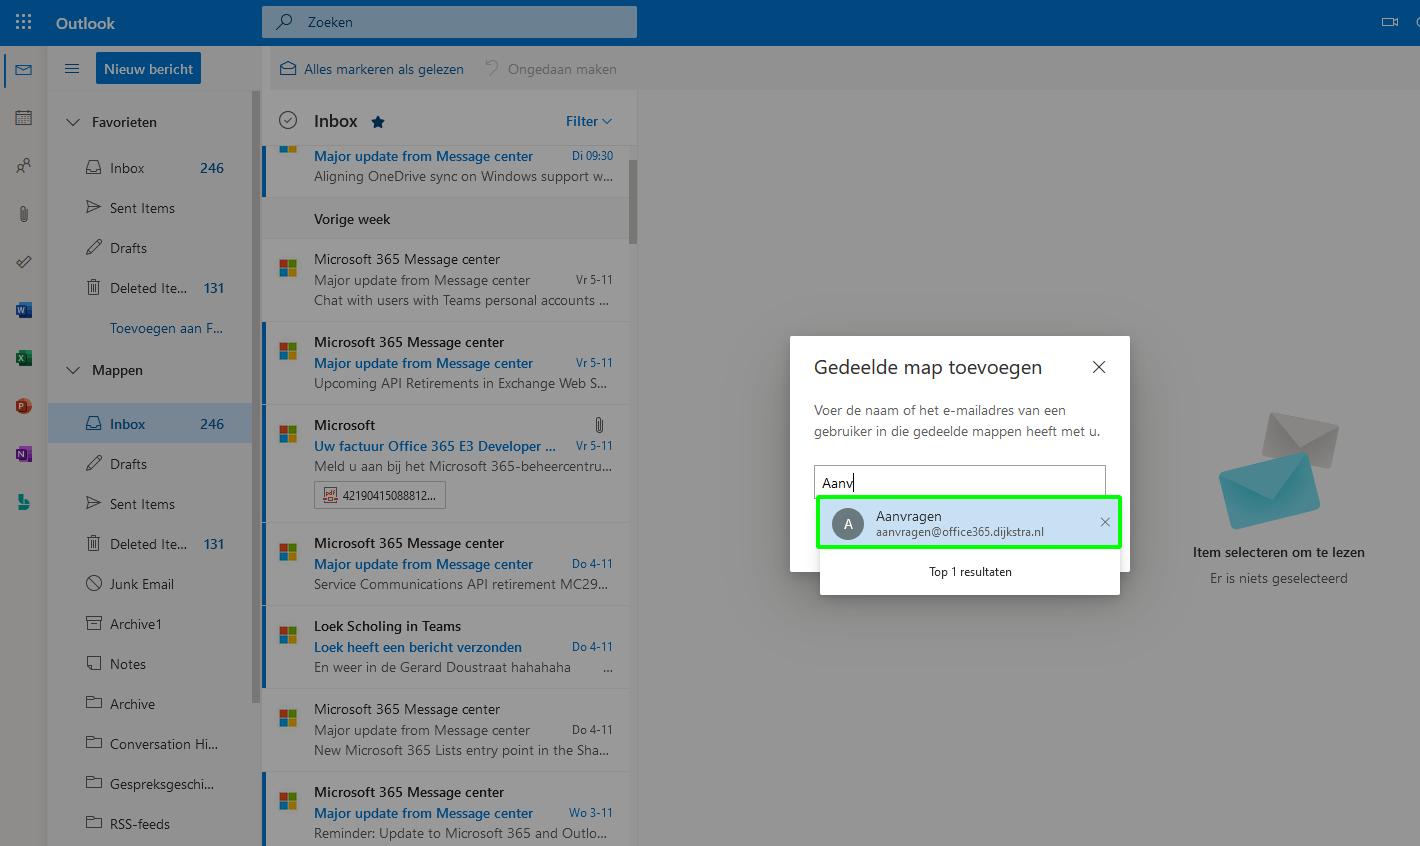
Task: Open the Archive folder
Action: [151, 704]
